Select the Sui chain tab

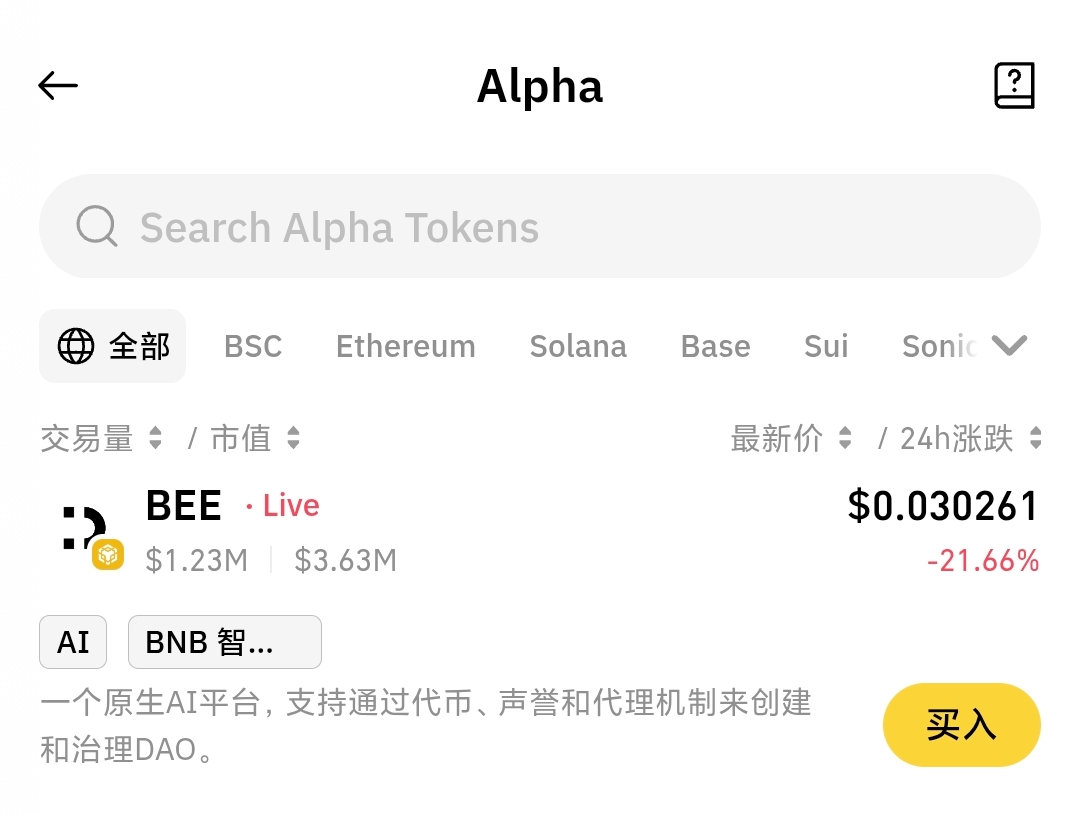click(x=826, y=347)
